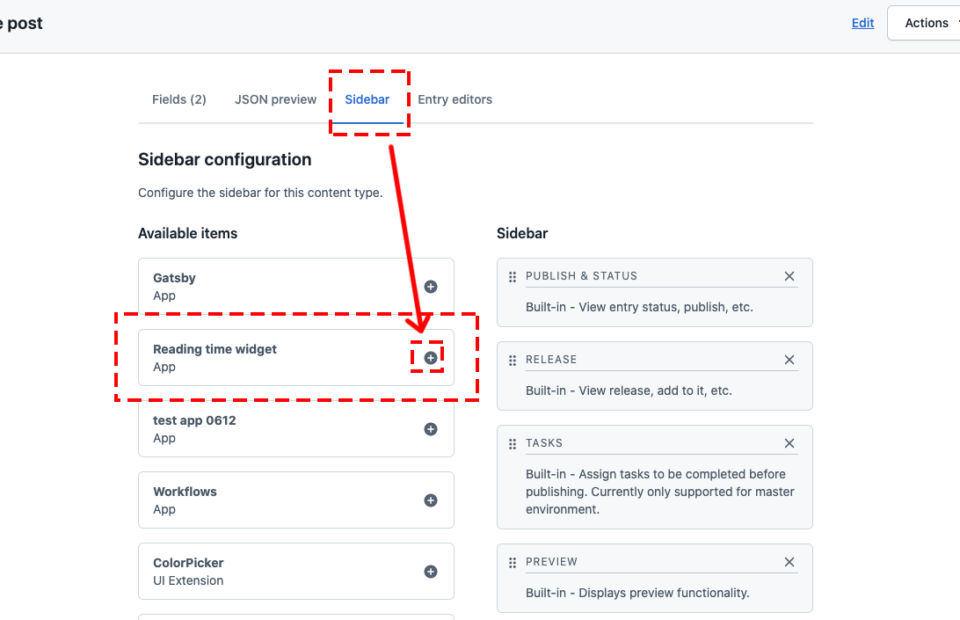
Task: Switch to Fields (2) tab
Action: pyautogui.click(x=179, y=99)
